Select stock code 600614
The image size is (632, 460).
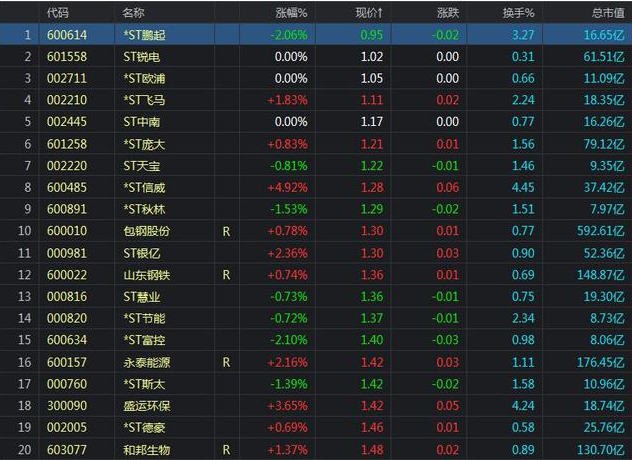[x=67, y=35]
